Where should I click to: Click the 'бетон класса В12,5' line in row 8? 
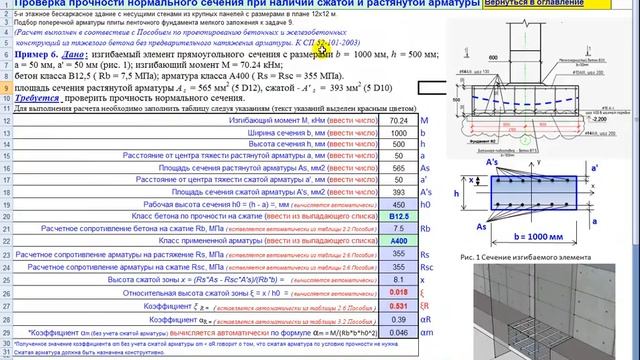(x=179, y=76)
